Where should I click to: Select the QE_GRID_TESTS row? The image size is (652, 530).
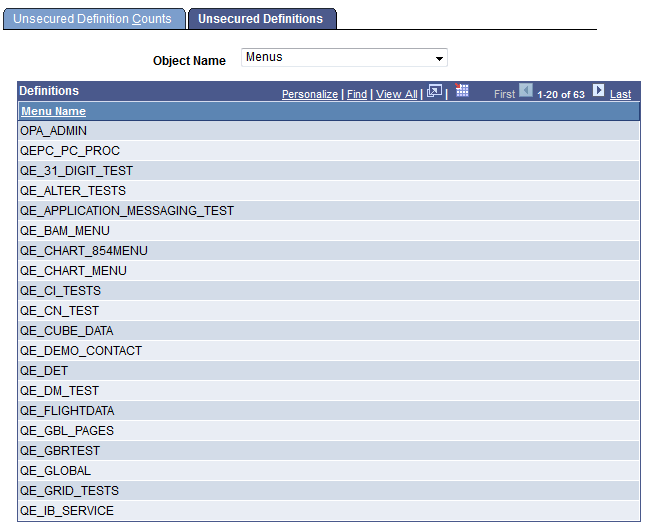328,490
